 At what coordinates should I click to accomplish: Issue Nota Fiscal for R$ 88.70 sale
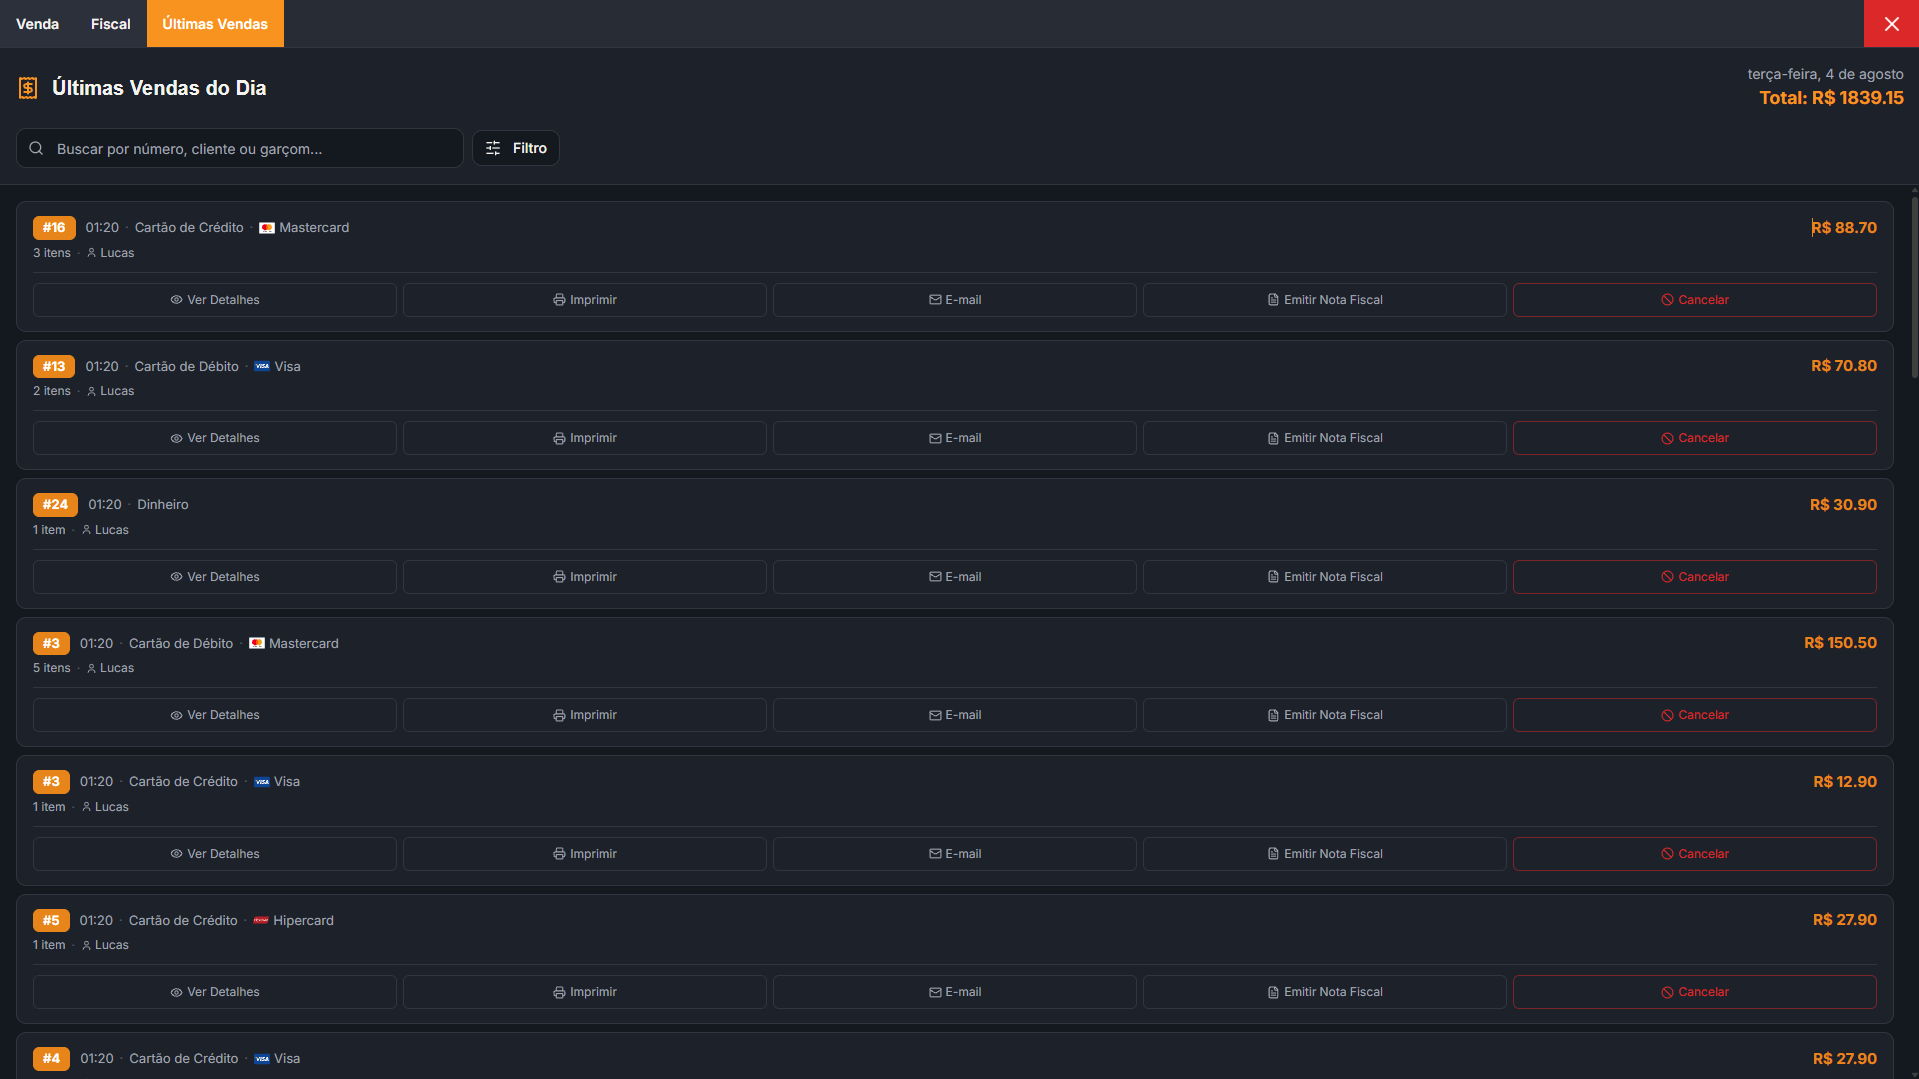(x=1325, y=300)
